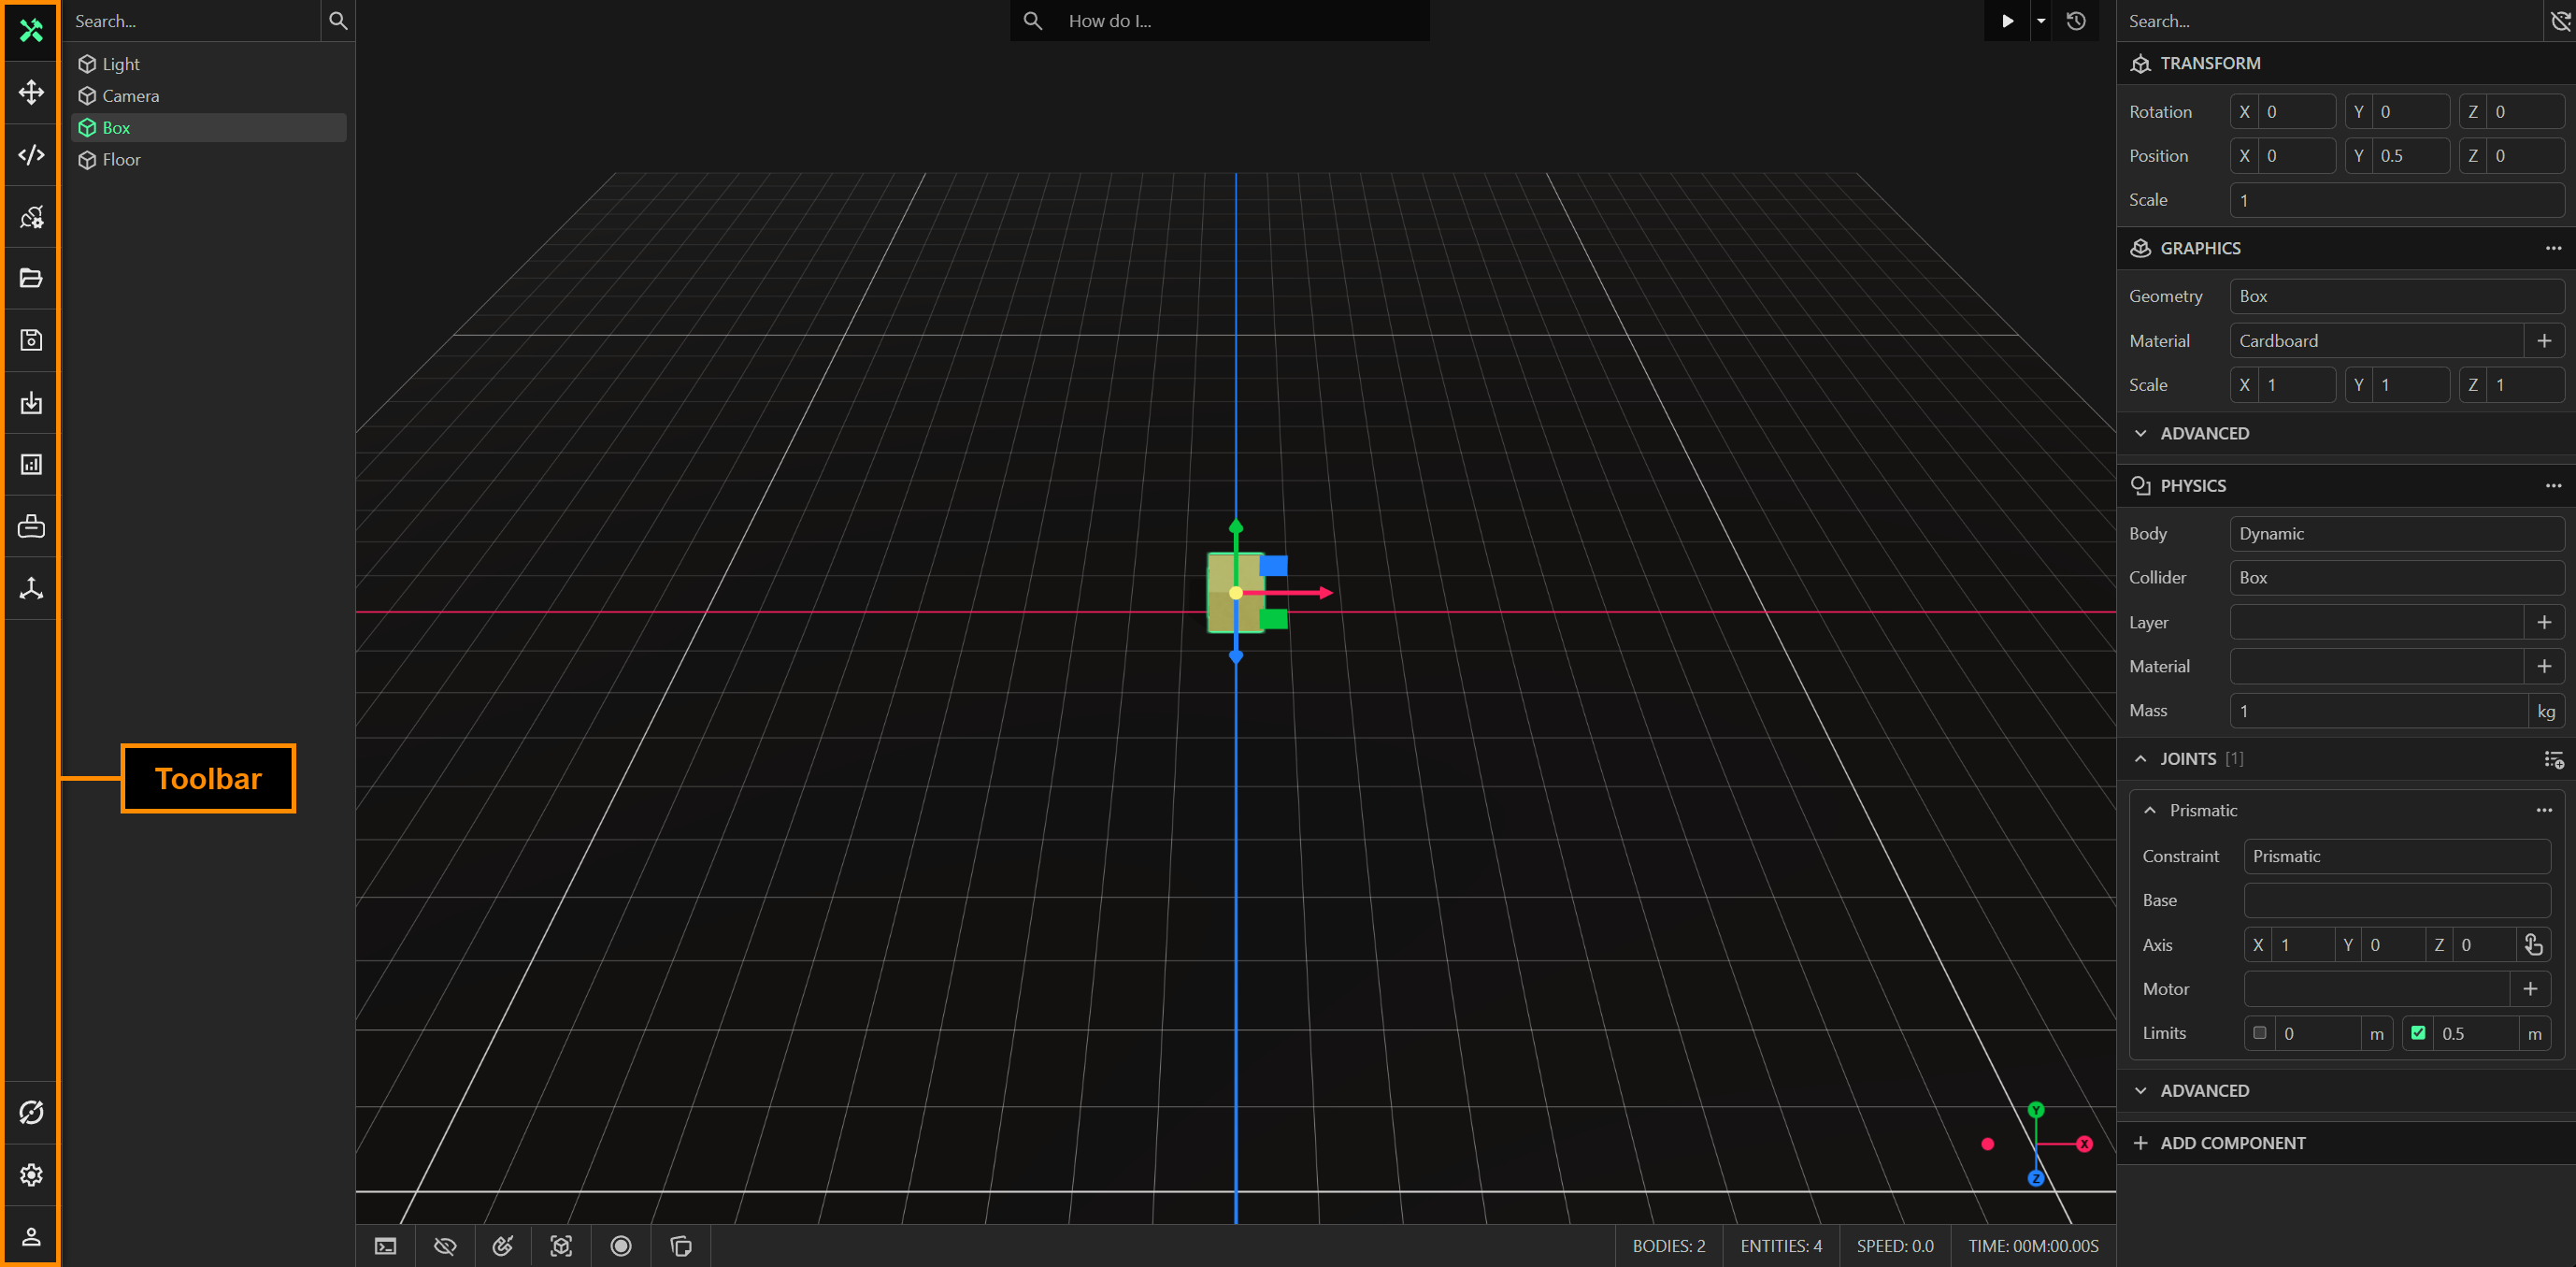This screenshot has height=1267, width=2576.
Task: Open the Physics three-dots menu
Action: click(2553, 486)
